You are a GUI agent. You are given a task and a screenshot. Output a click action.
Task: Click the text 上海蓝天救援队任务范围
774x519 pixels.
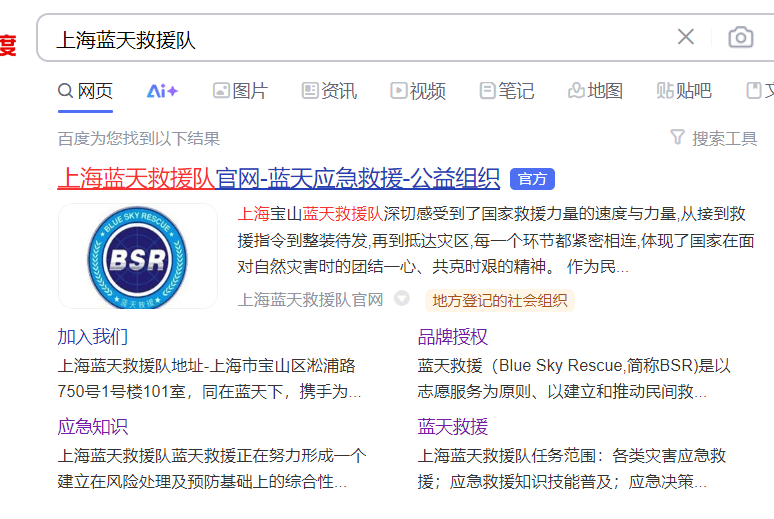pyautogui.click(x=508, y=455)
